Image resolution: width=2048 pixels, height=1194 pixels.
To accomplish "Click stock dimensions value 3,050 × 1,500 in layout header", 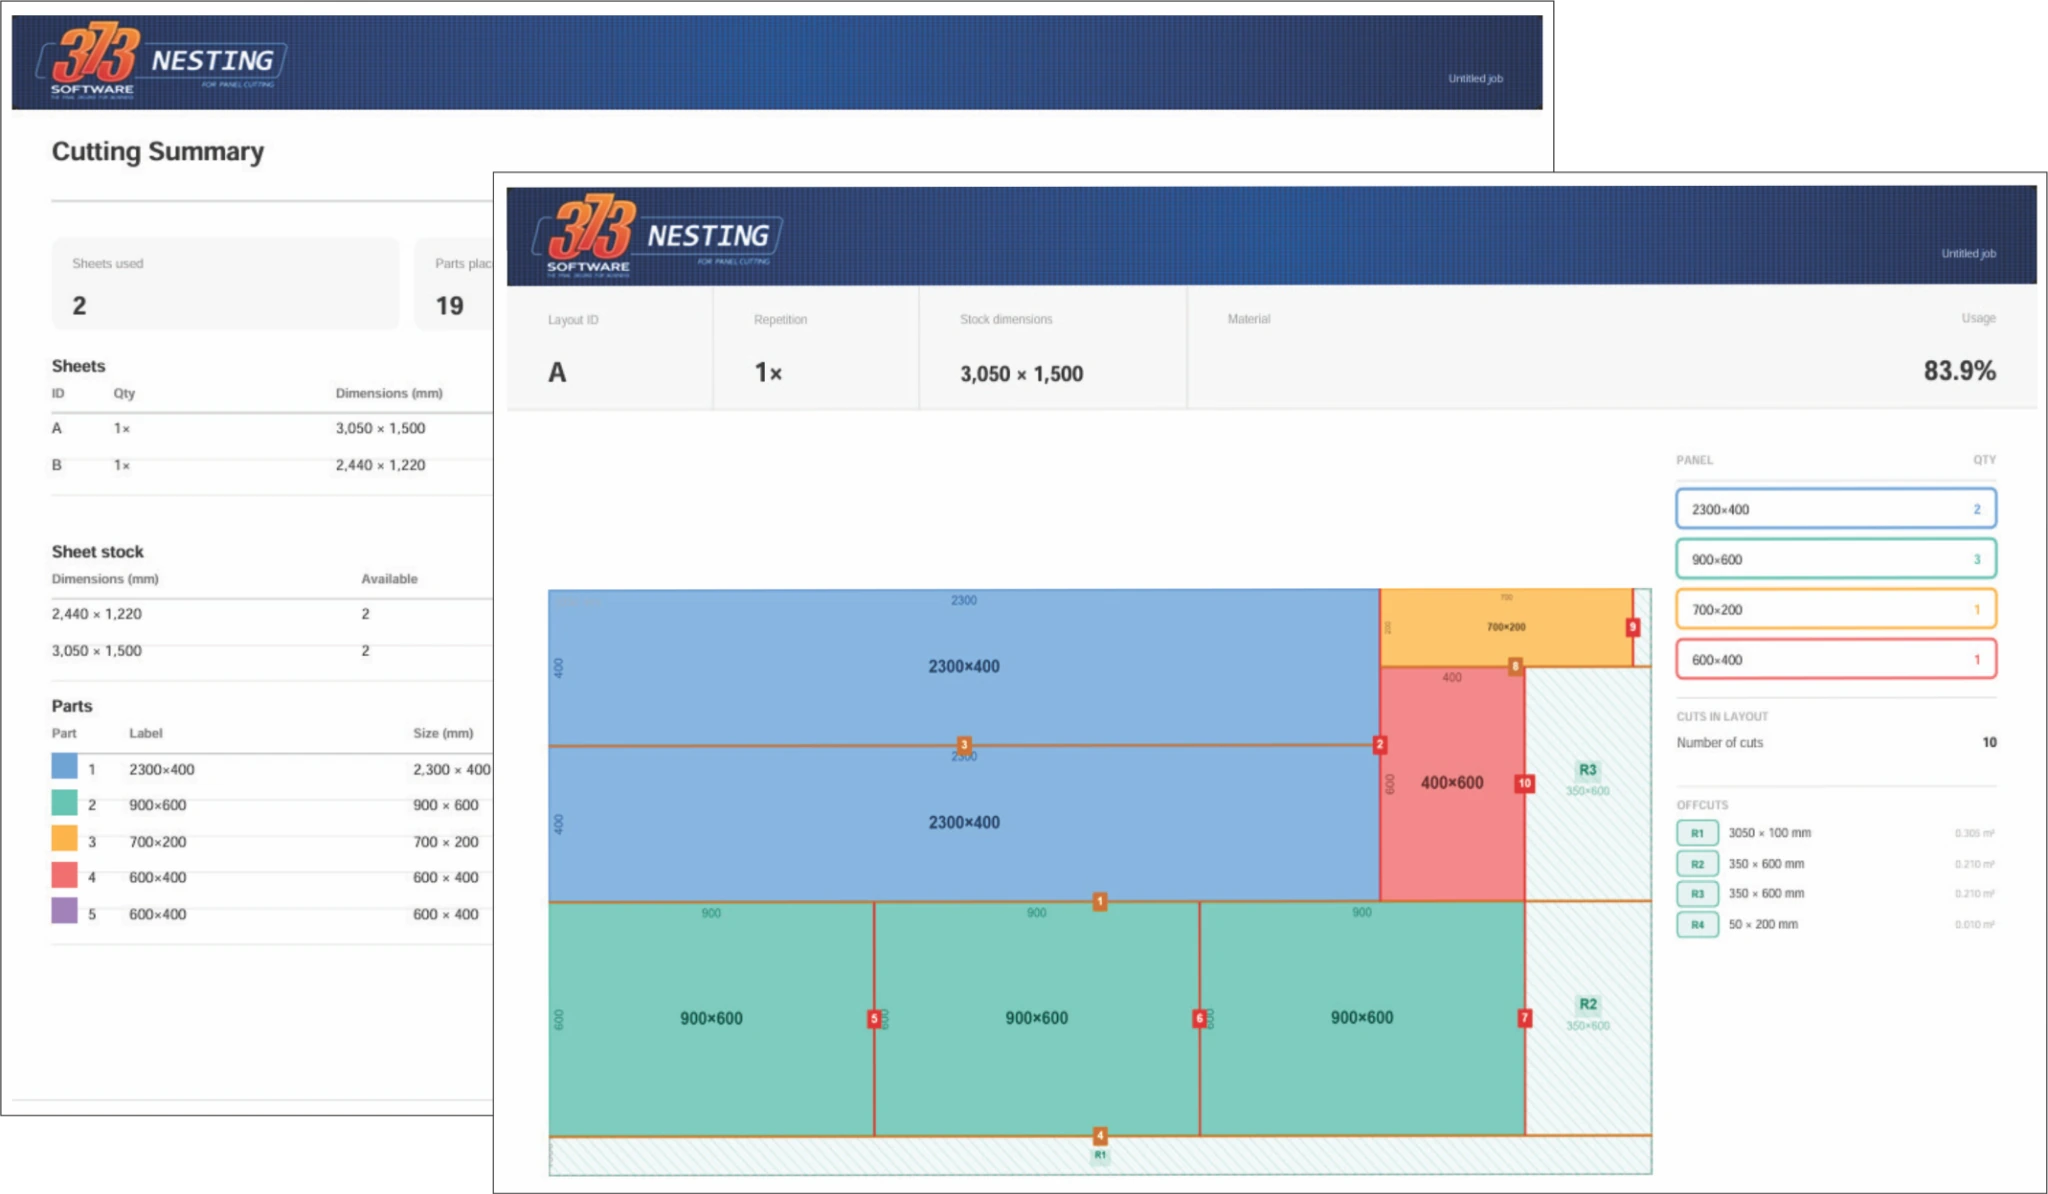I will pos(1021,374).
